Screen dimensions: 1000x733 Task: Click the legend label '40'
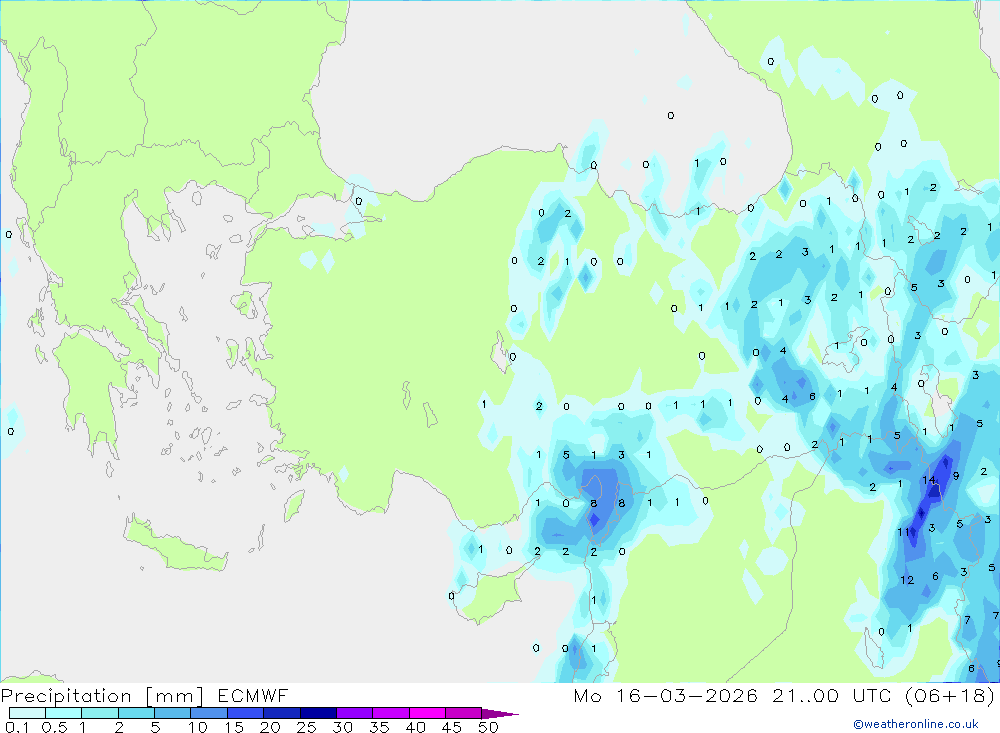pos(415,727)
